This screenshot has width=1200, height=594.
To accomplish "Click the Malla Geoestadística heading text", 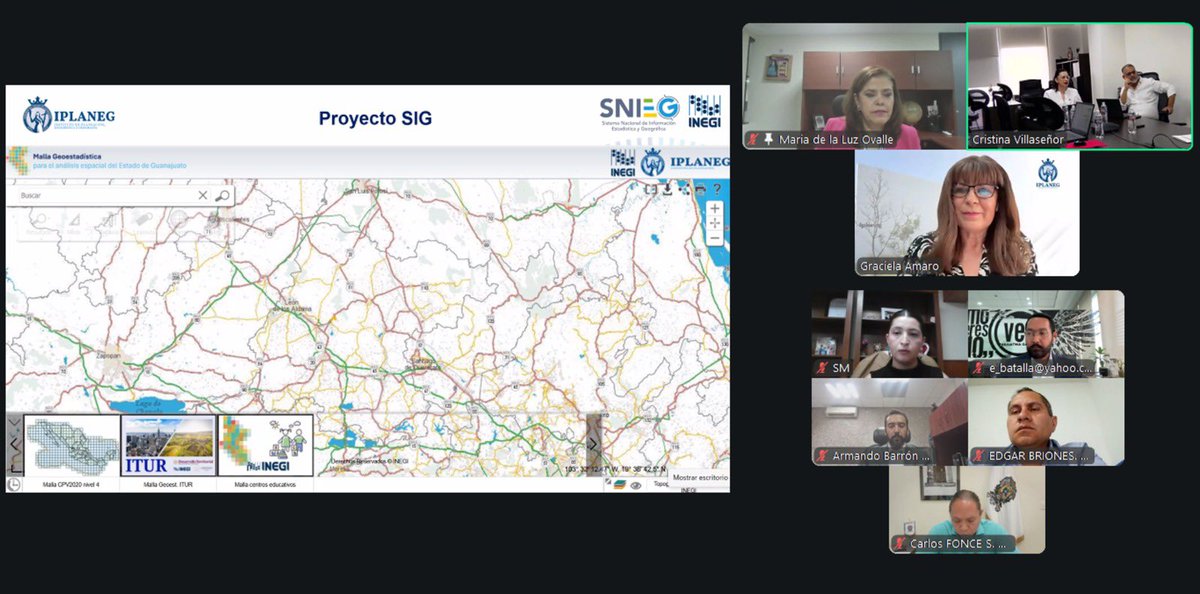I will pyautogui.click(x=68, y=156).
